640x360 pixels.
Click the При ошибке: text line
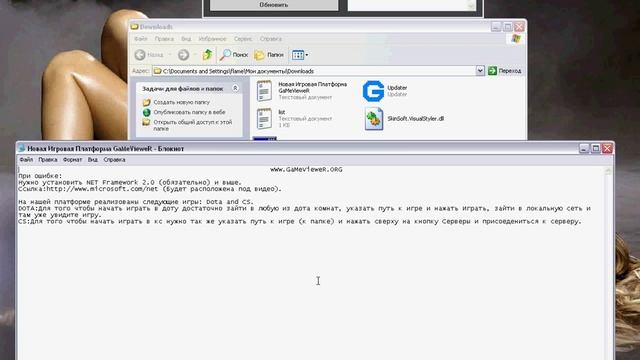[x=40, y=176]
